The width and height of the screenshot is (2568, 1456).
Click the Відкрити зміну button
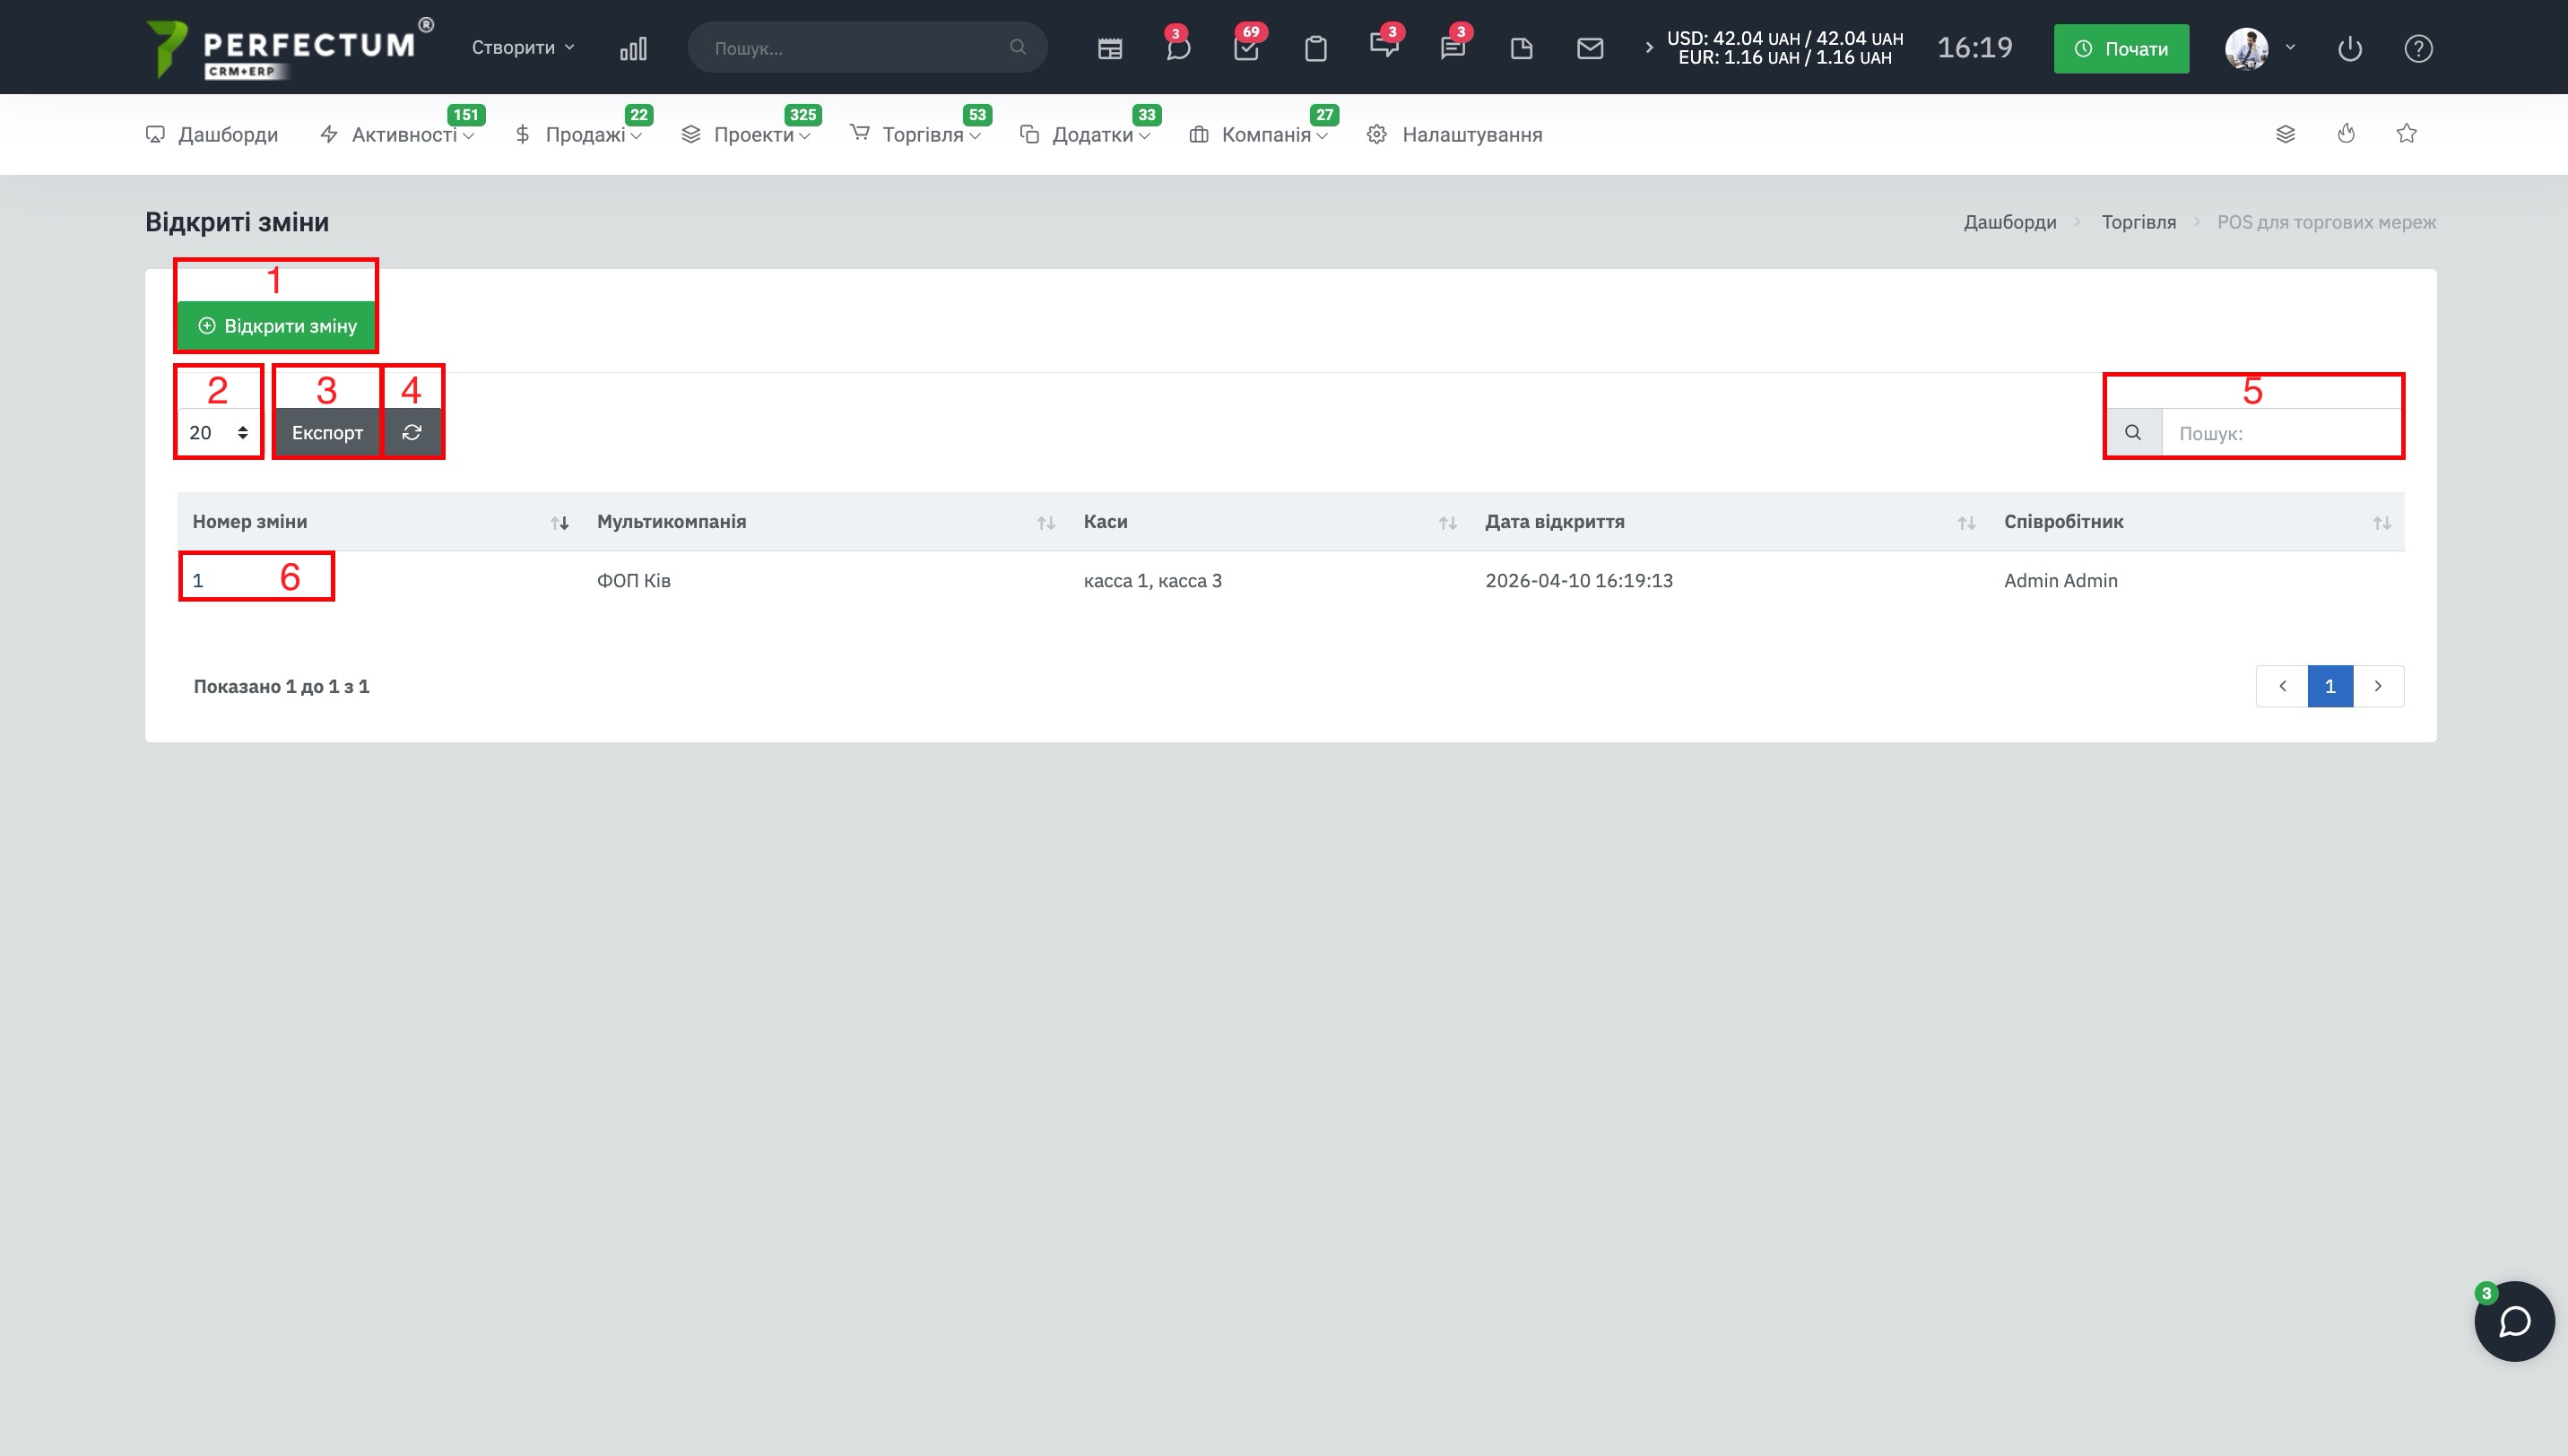pos(277,326)
